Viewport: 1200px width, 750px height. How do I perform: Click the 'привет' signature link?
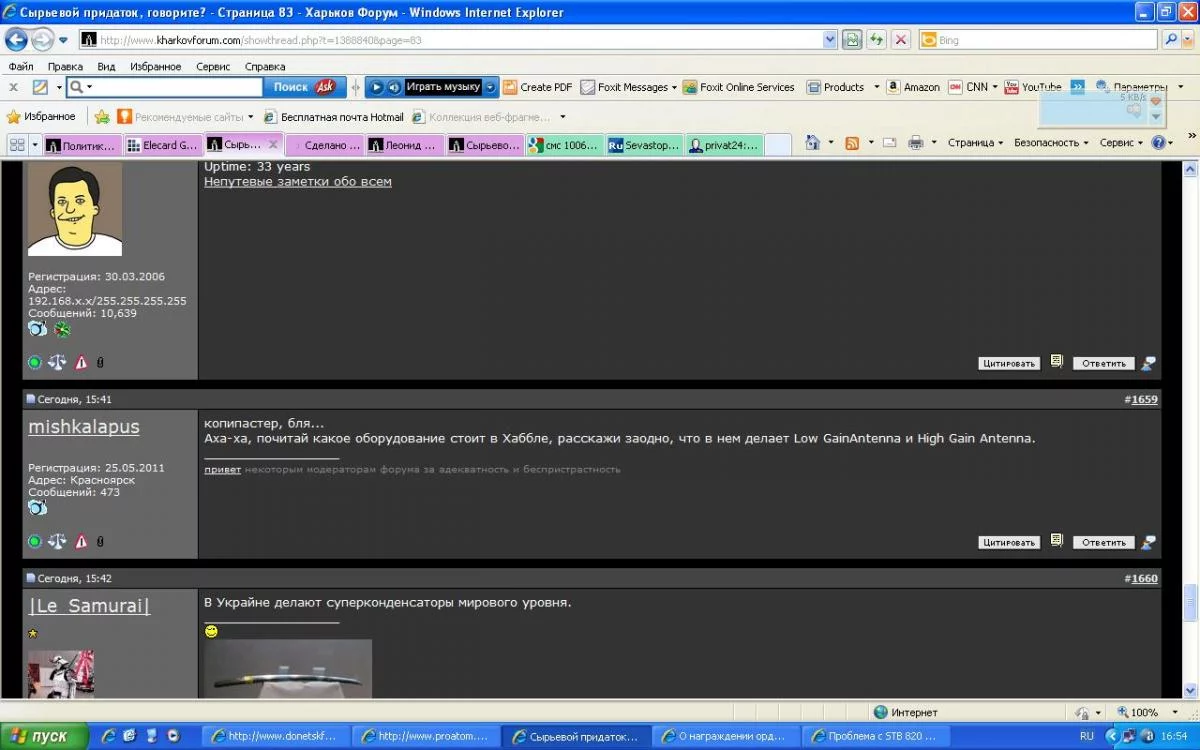click(x=223, y=469)
